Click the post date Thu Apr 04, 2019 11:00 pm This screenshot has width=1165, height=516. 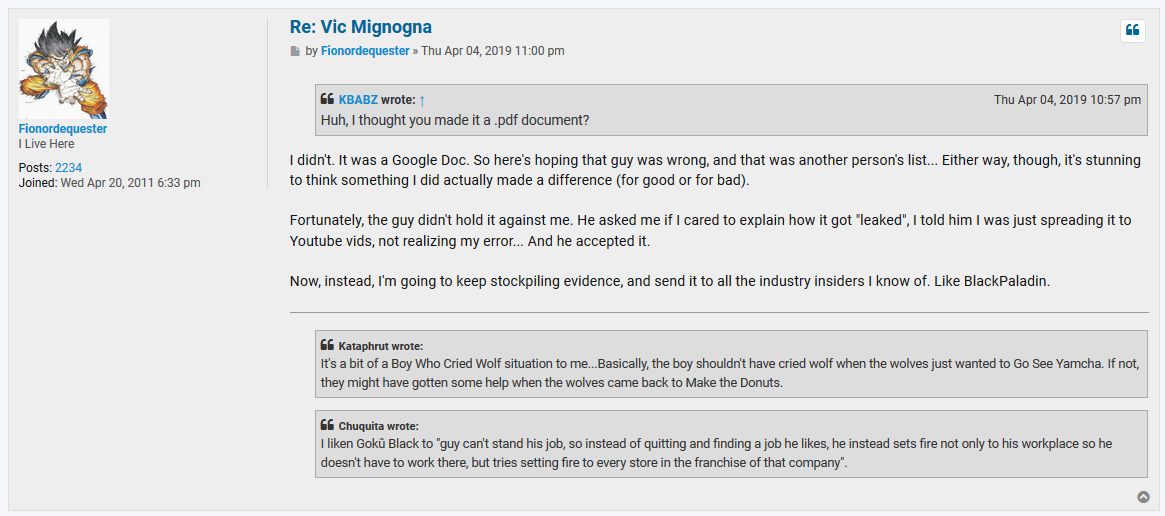point(493,51)
